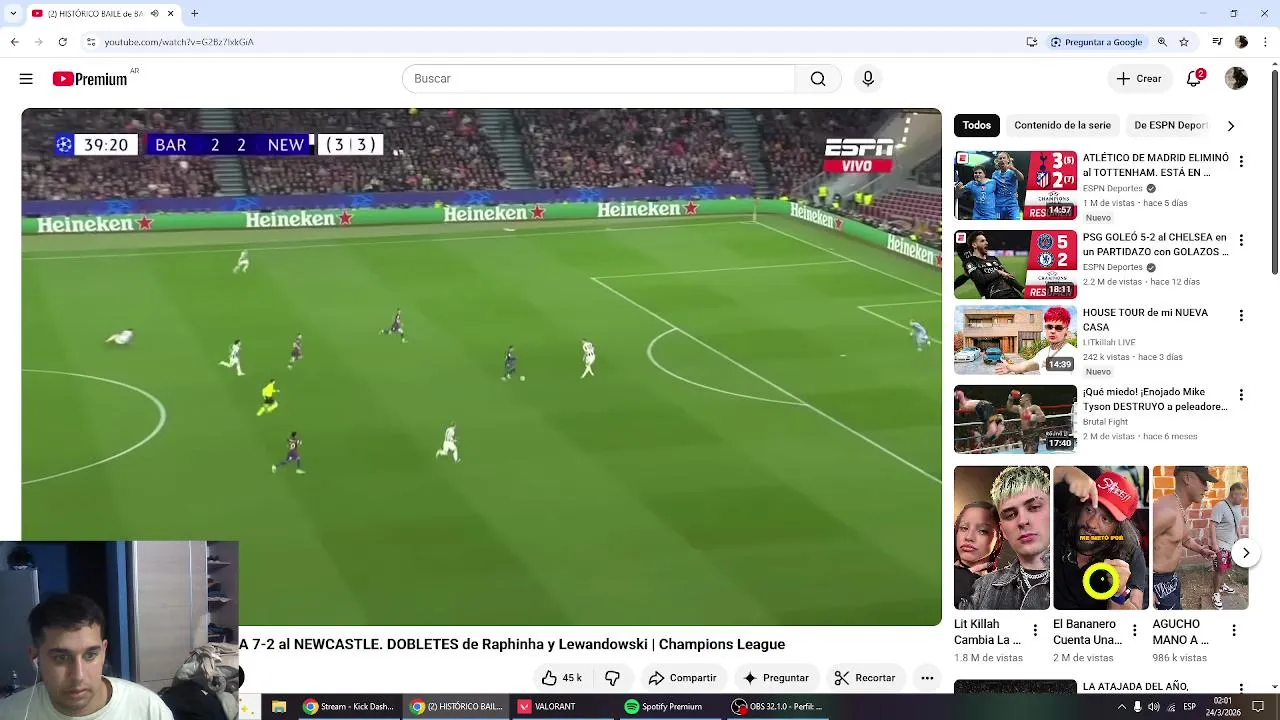Open Chrome profile avatar
Screen dimensions: 1280x720
(1241, 42)
